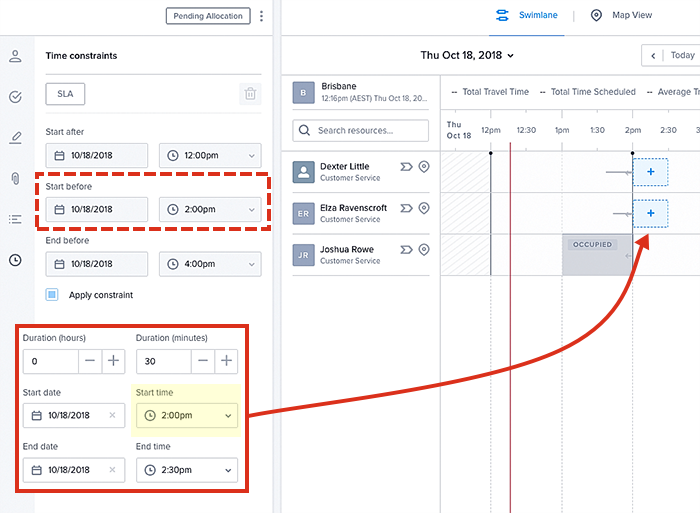The image size is (700, 513).
Task: Click tag icon next to Elza Ravenscroft
Action: (x=406, y=208)
